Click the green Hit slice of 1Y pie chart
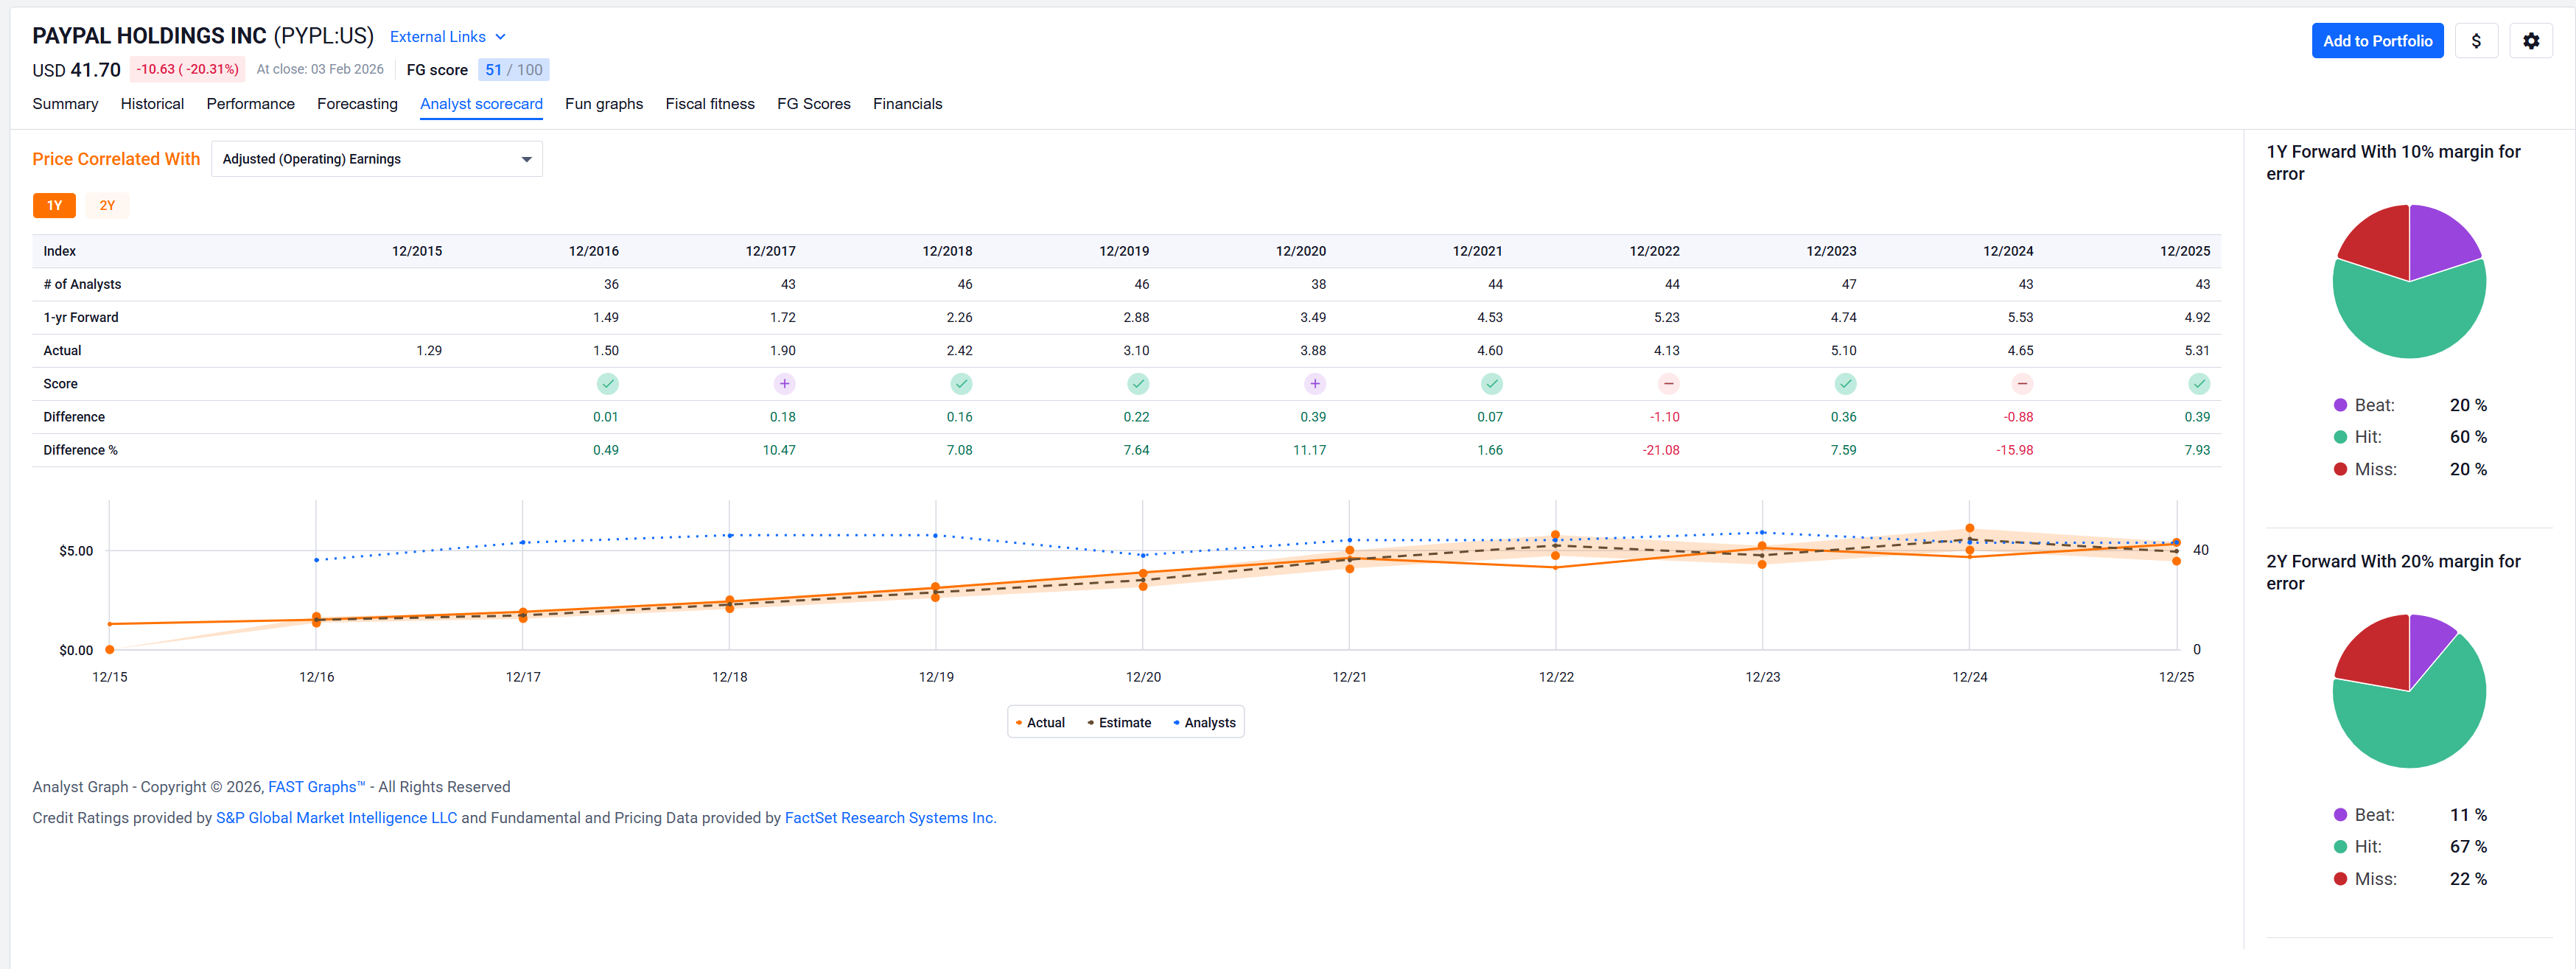Viewport: 2576px width, 969px height. (x=2409, y=320)
